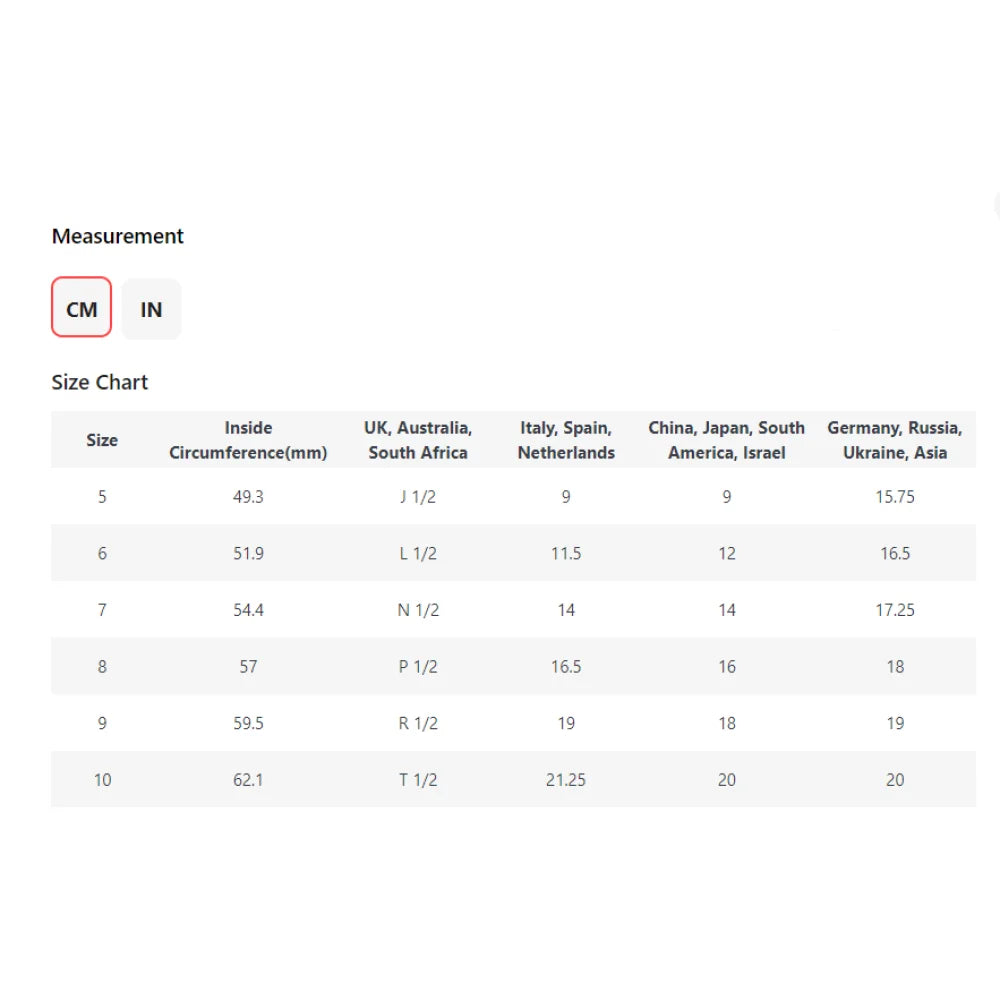Click the Inside Circumference(mm) header
Image resolution: width=1000 pixels, height=1000 pixels.
[x=248, y=440]
